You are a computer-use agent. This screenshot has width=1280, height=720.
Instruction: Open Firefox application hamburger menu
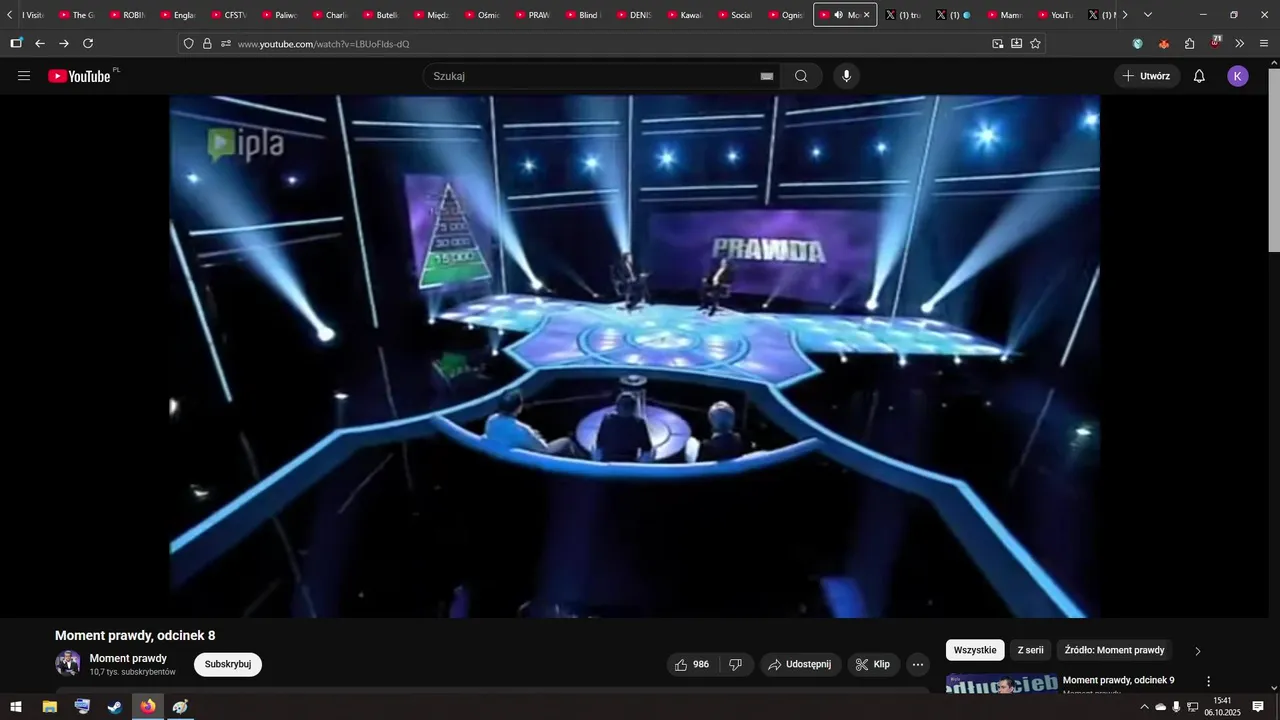pos(1264,44)
